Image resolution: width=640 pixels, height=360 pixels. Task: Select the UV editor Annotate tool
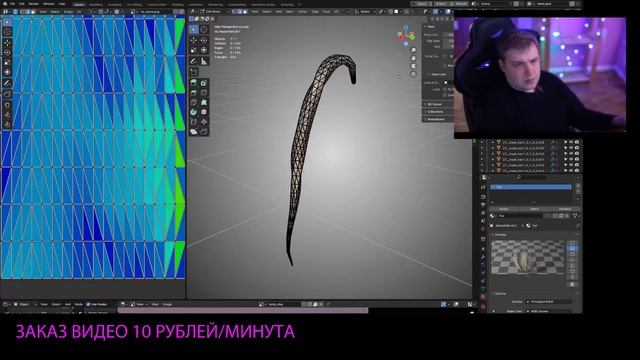(7, 83)
